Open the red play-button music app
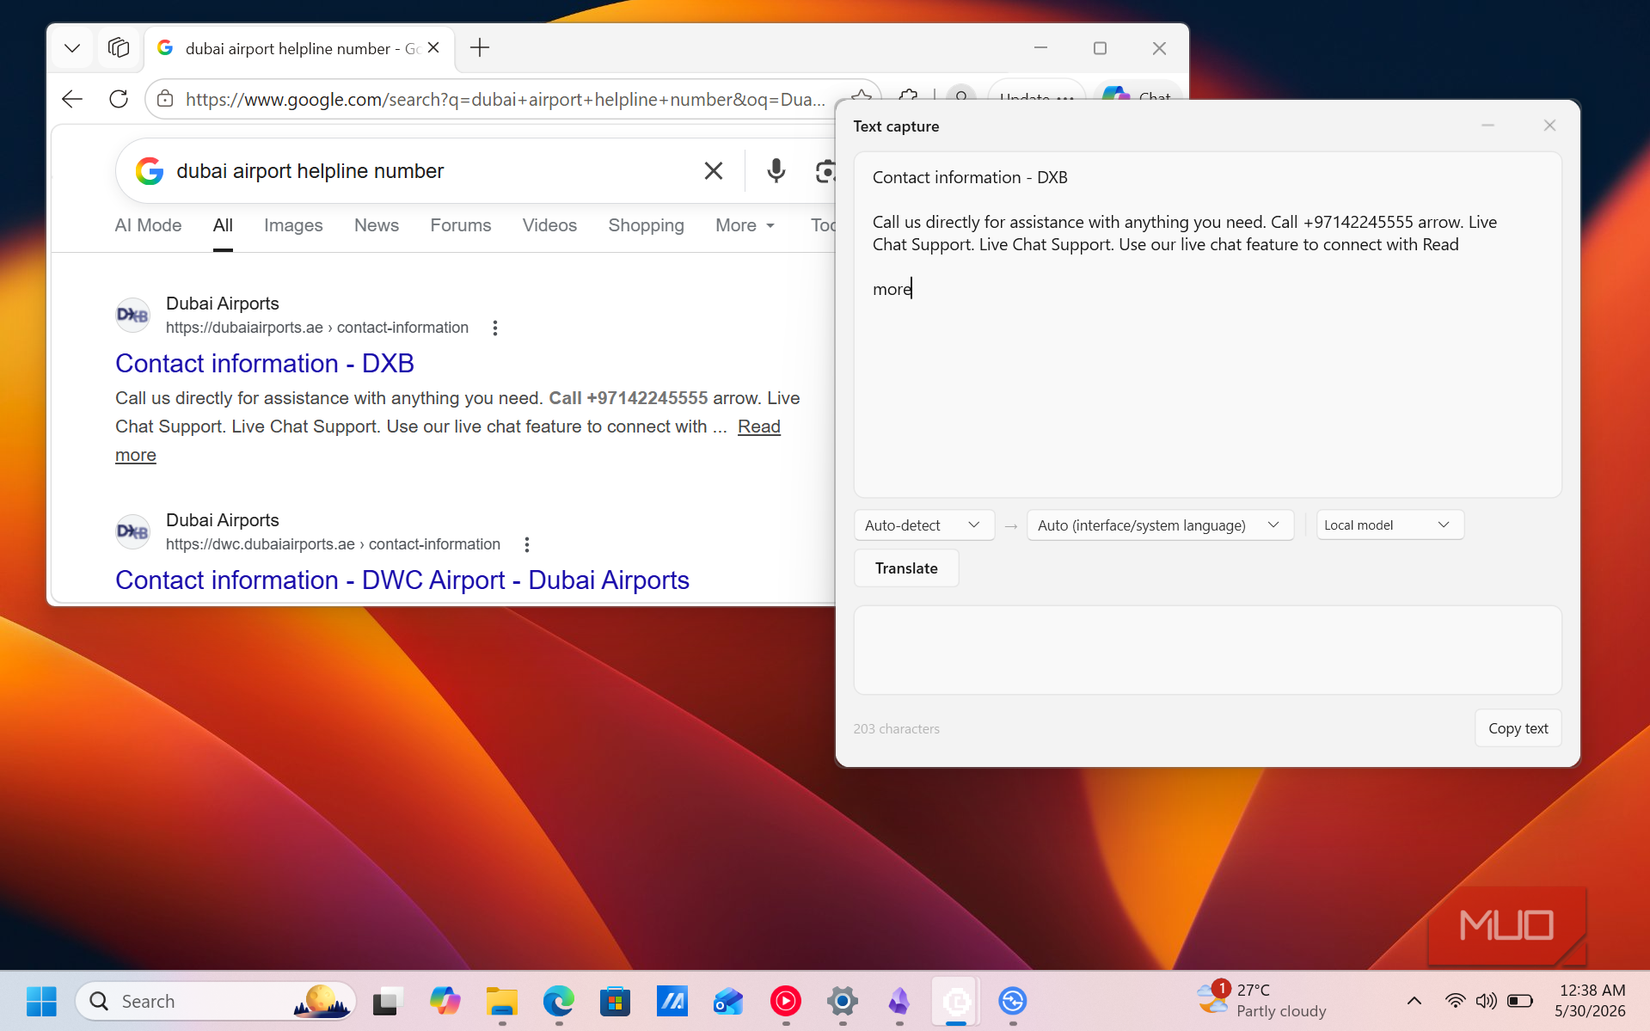This screenshot has width=1650, height=1031. click(786, 1001)
